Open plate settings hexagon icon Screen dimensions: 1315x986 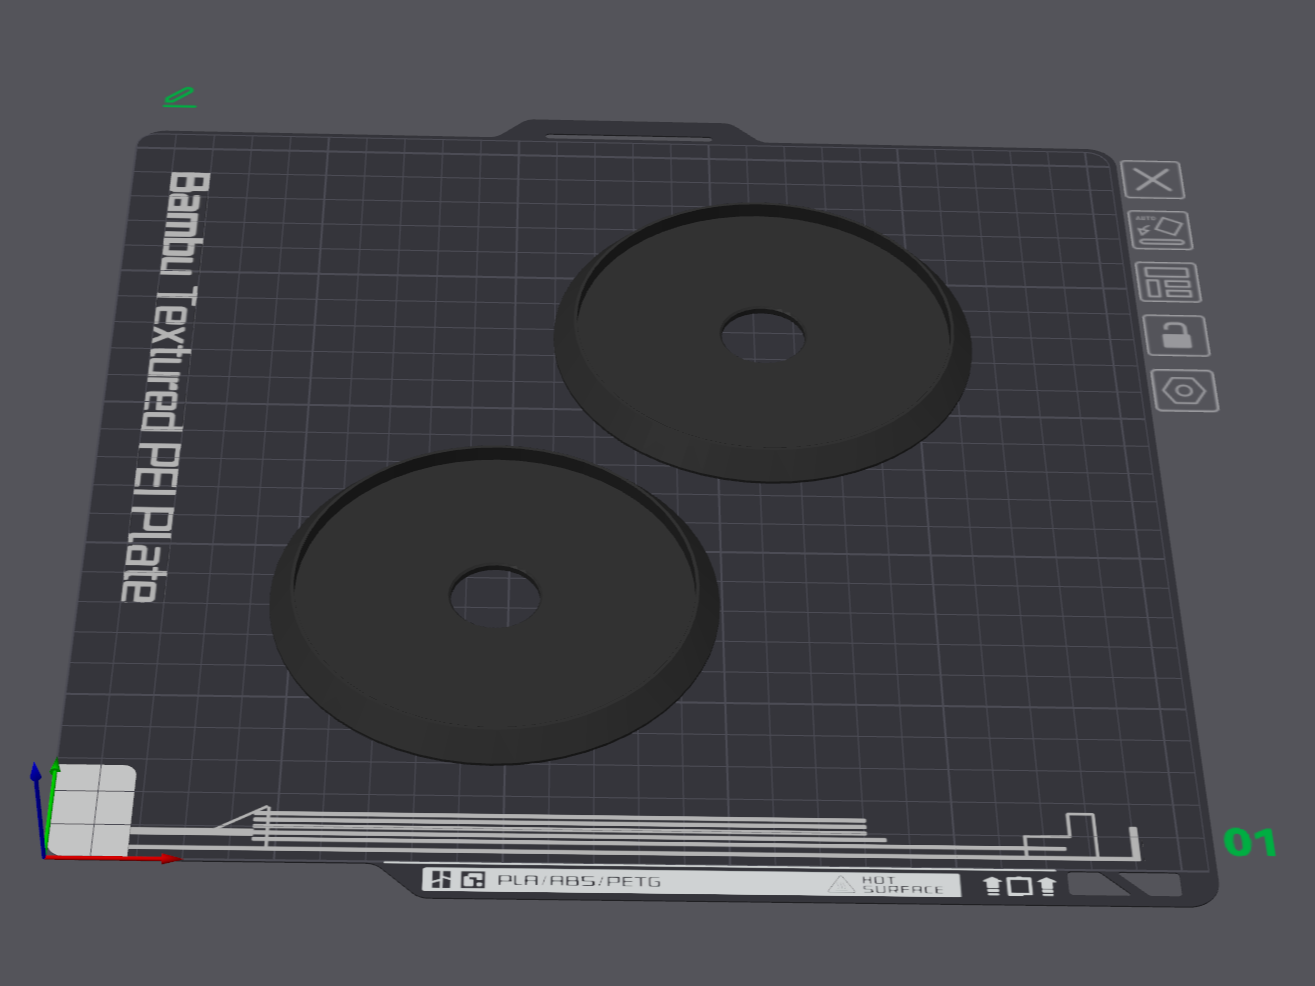pos(1185,390)
